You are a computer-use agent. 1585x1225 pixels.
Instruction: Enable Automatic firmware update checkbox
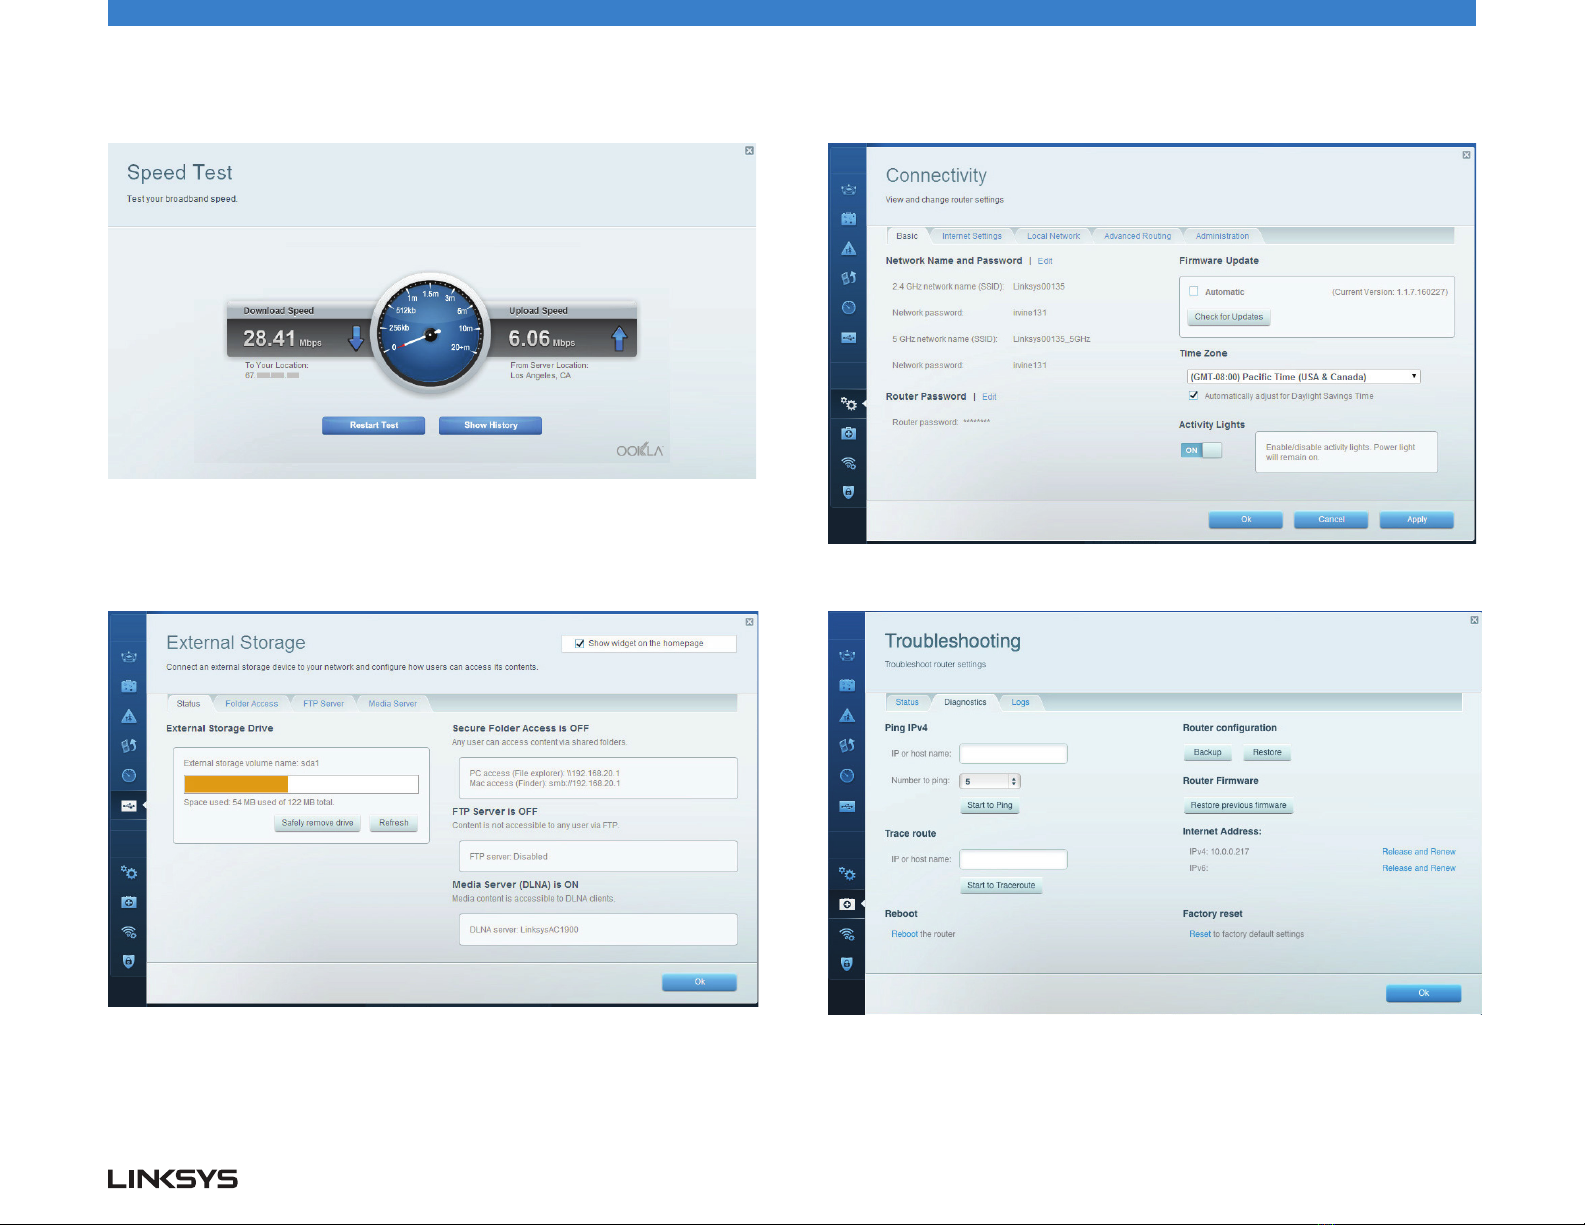(x=1193, y=292)
